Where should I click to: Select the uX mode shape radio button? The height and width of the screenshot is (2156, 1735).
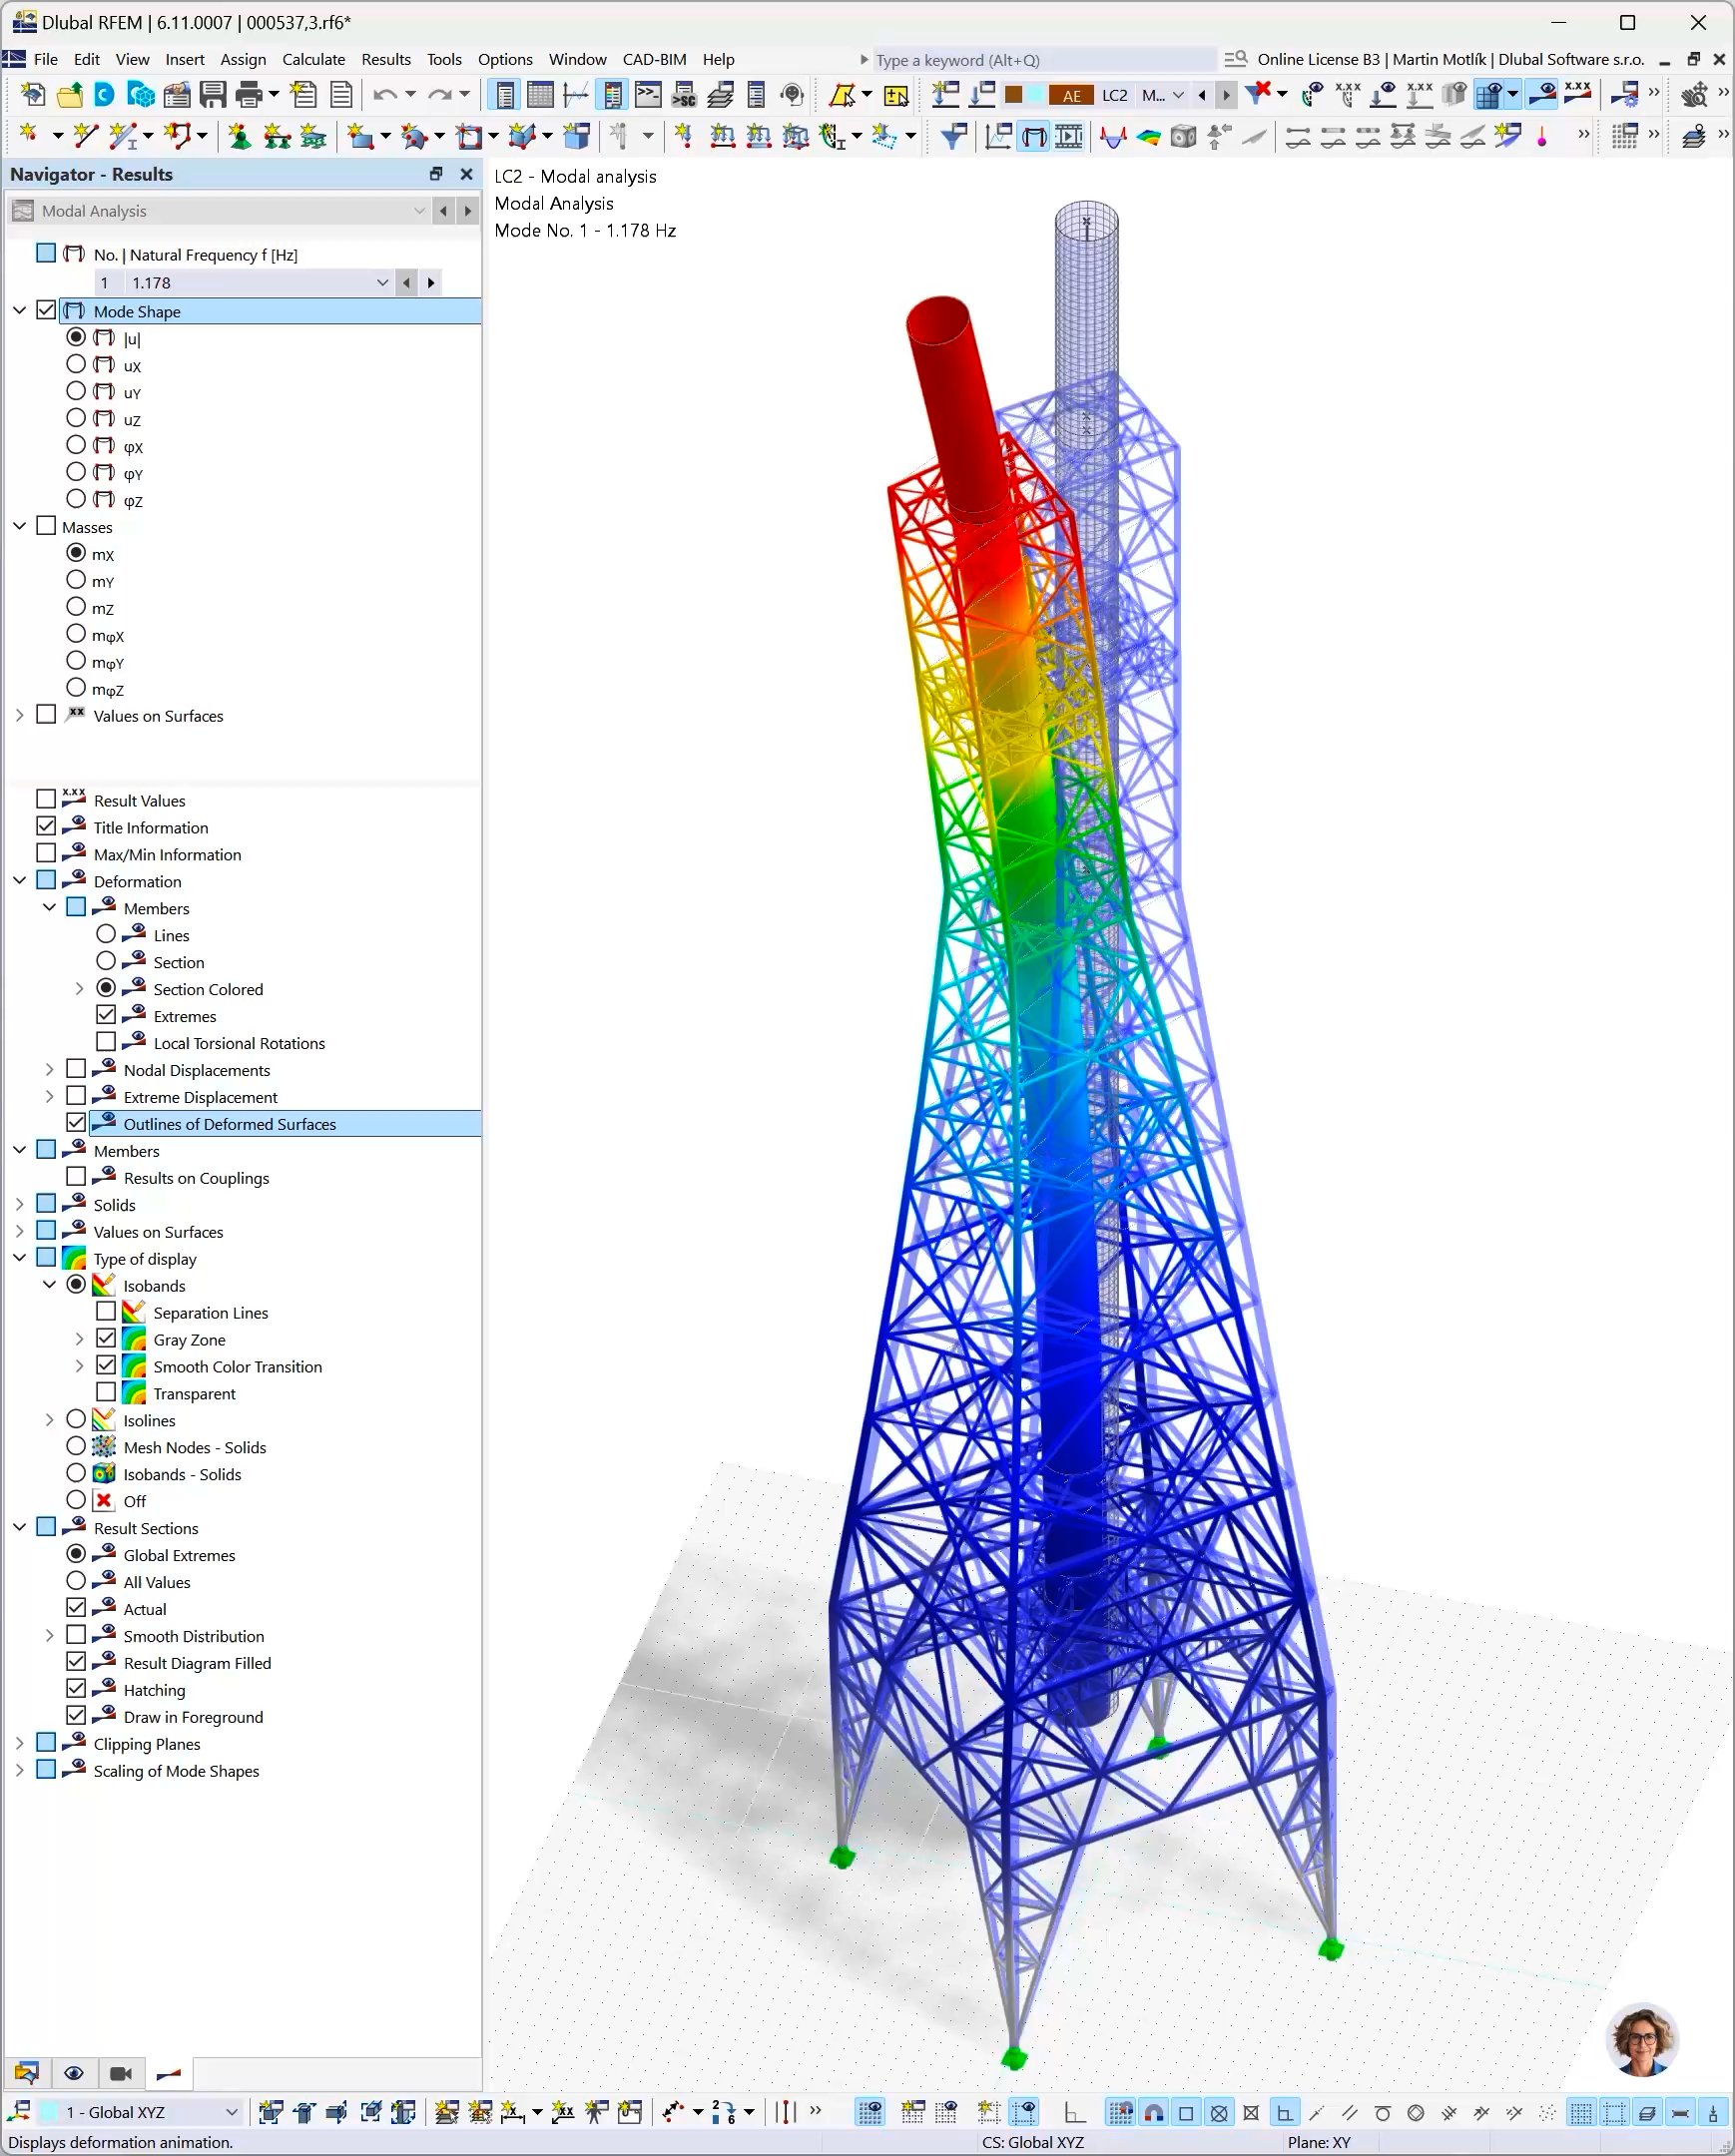pyautogui.click(x=76, y=364)
